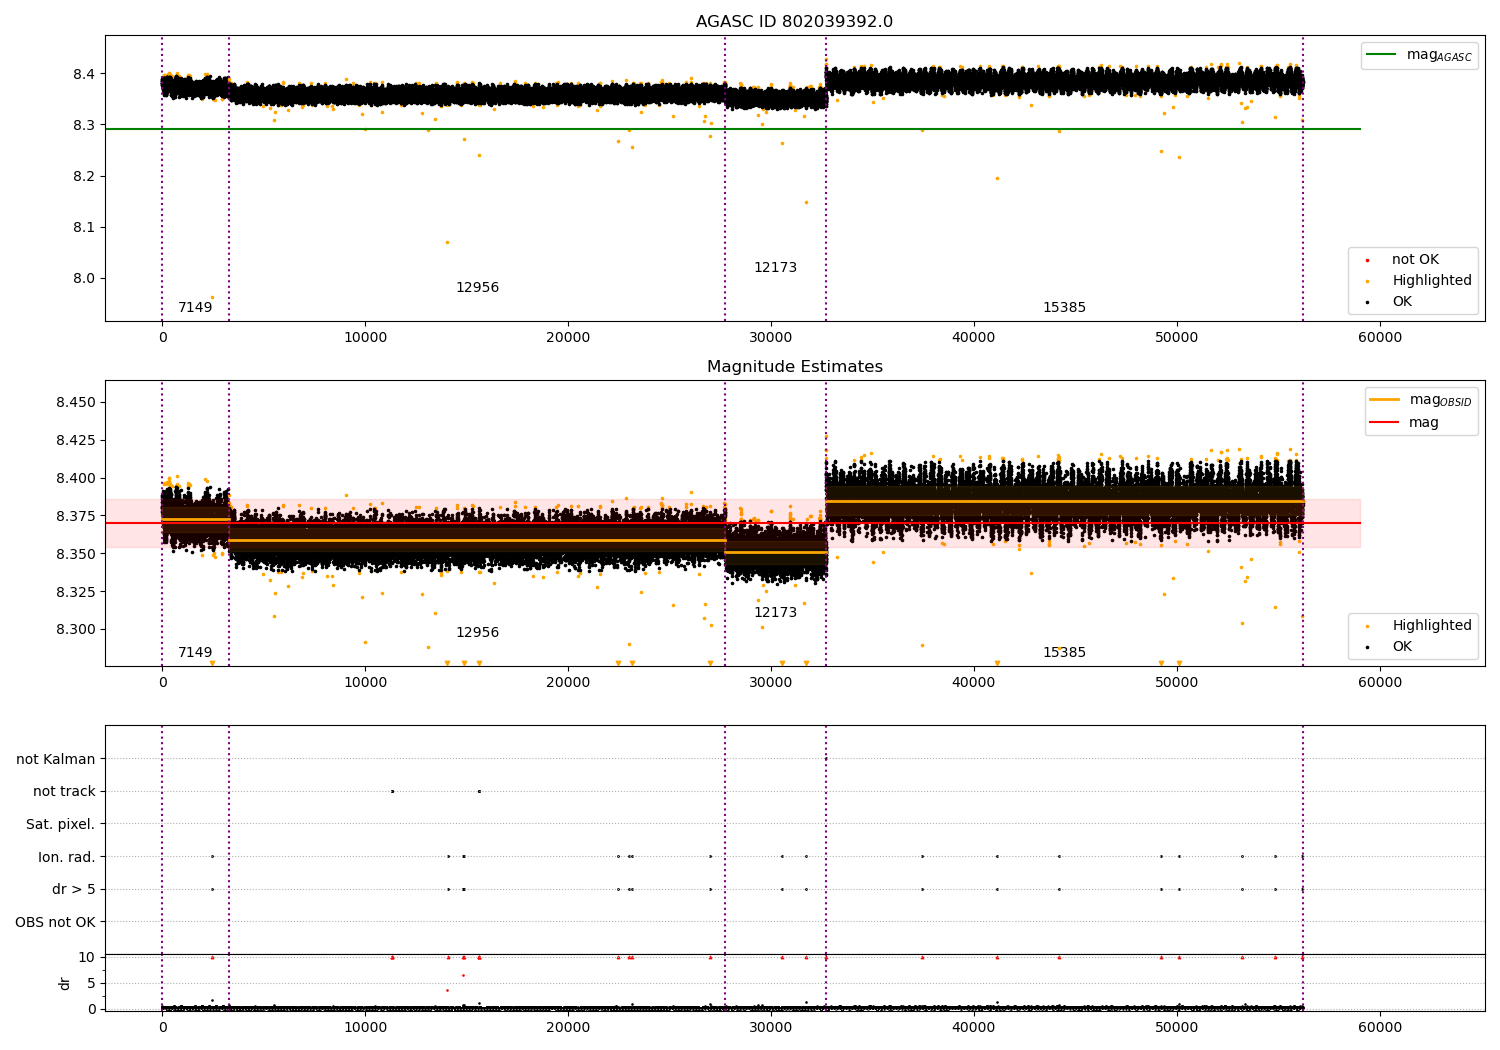Click the 8.325 y-axis tick label

pyautogui.click(x=76, y=593)
